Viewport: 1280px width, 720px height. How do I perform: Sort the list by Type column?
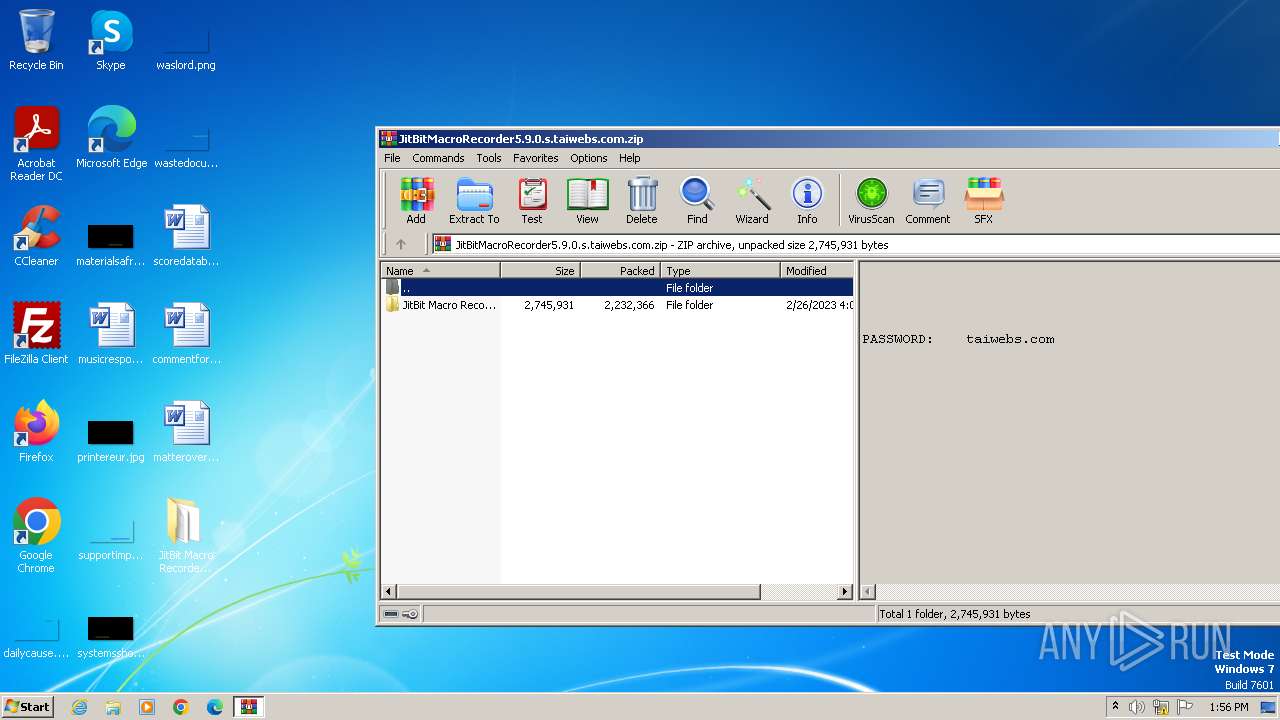pos(720,271)
